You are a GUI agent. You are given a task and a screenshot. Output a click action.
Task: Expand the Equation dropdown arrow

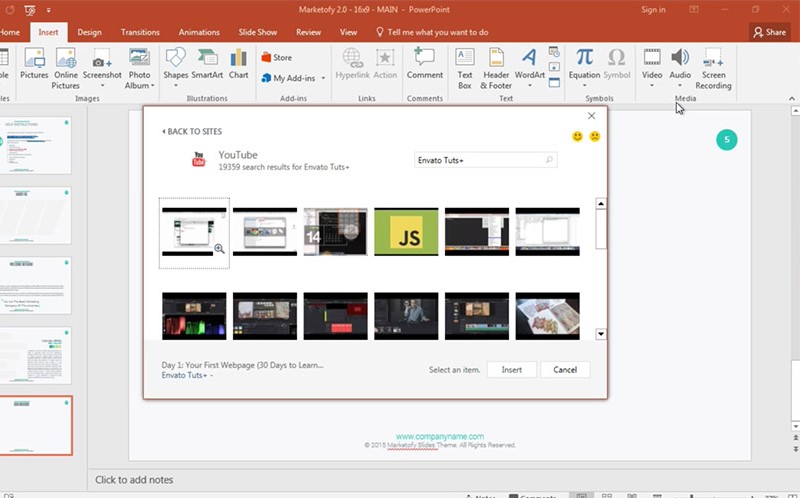(584, 86)
